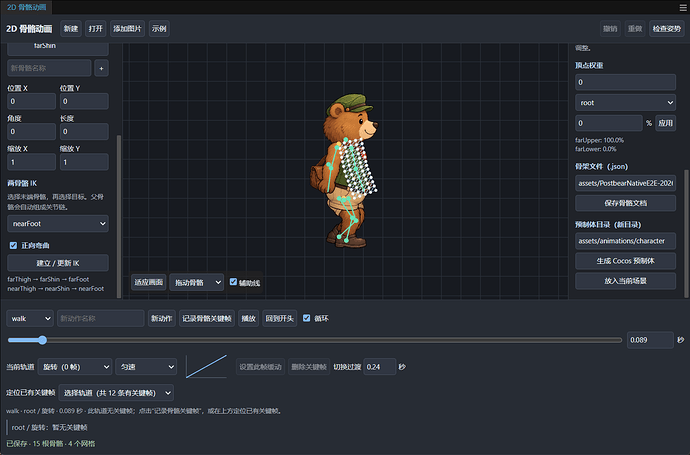Click the 添加图片 button
The width and height of the screenshot is (690, 455).
pyautogui.click(x=127, y=29)
